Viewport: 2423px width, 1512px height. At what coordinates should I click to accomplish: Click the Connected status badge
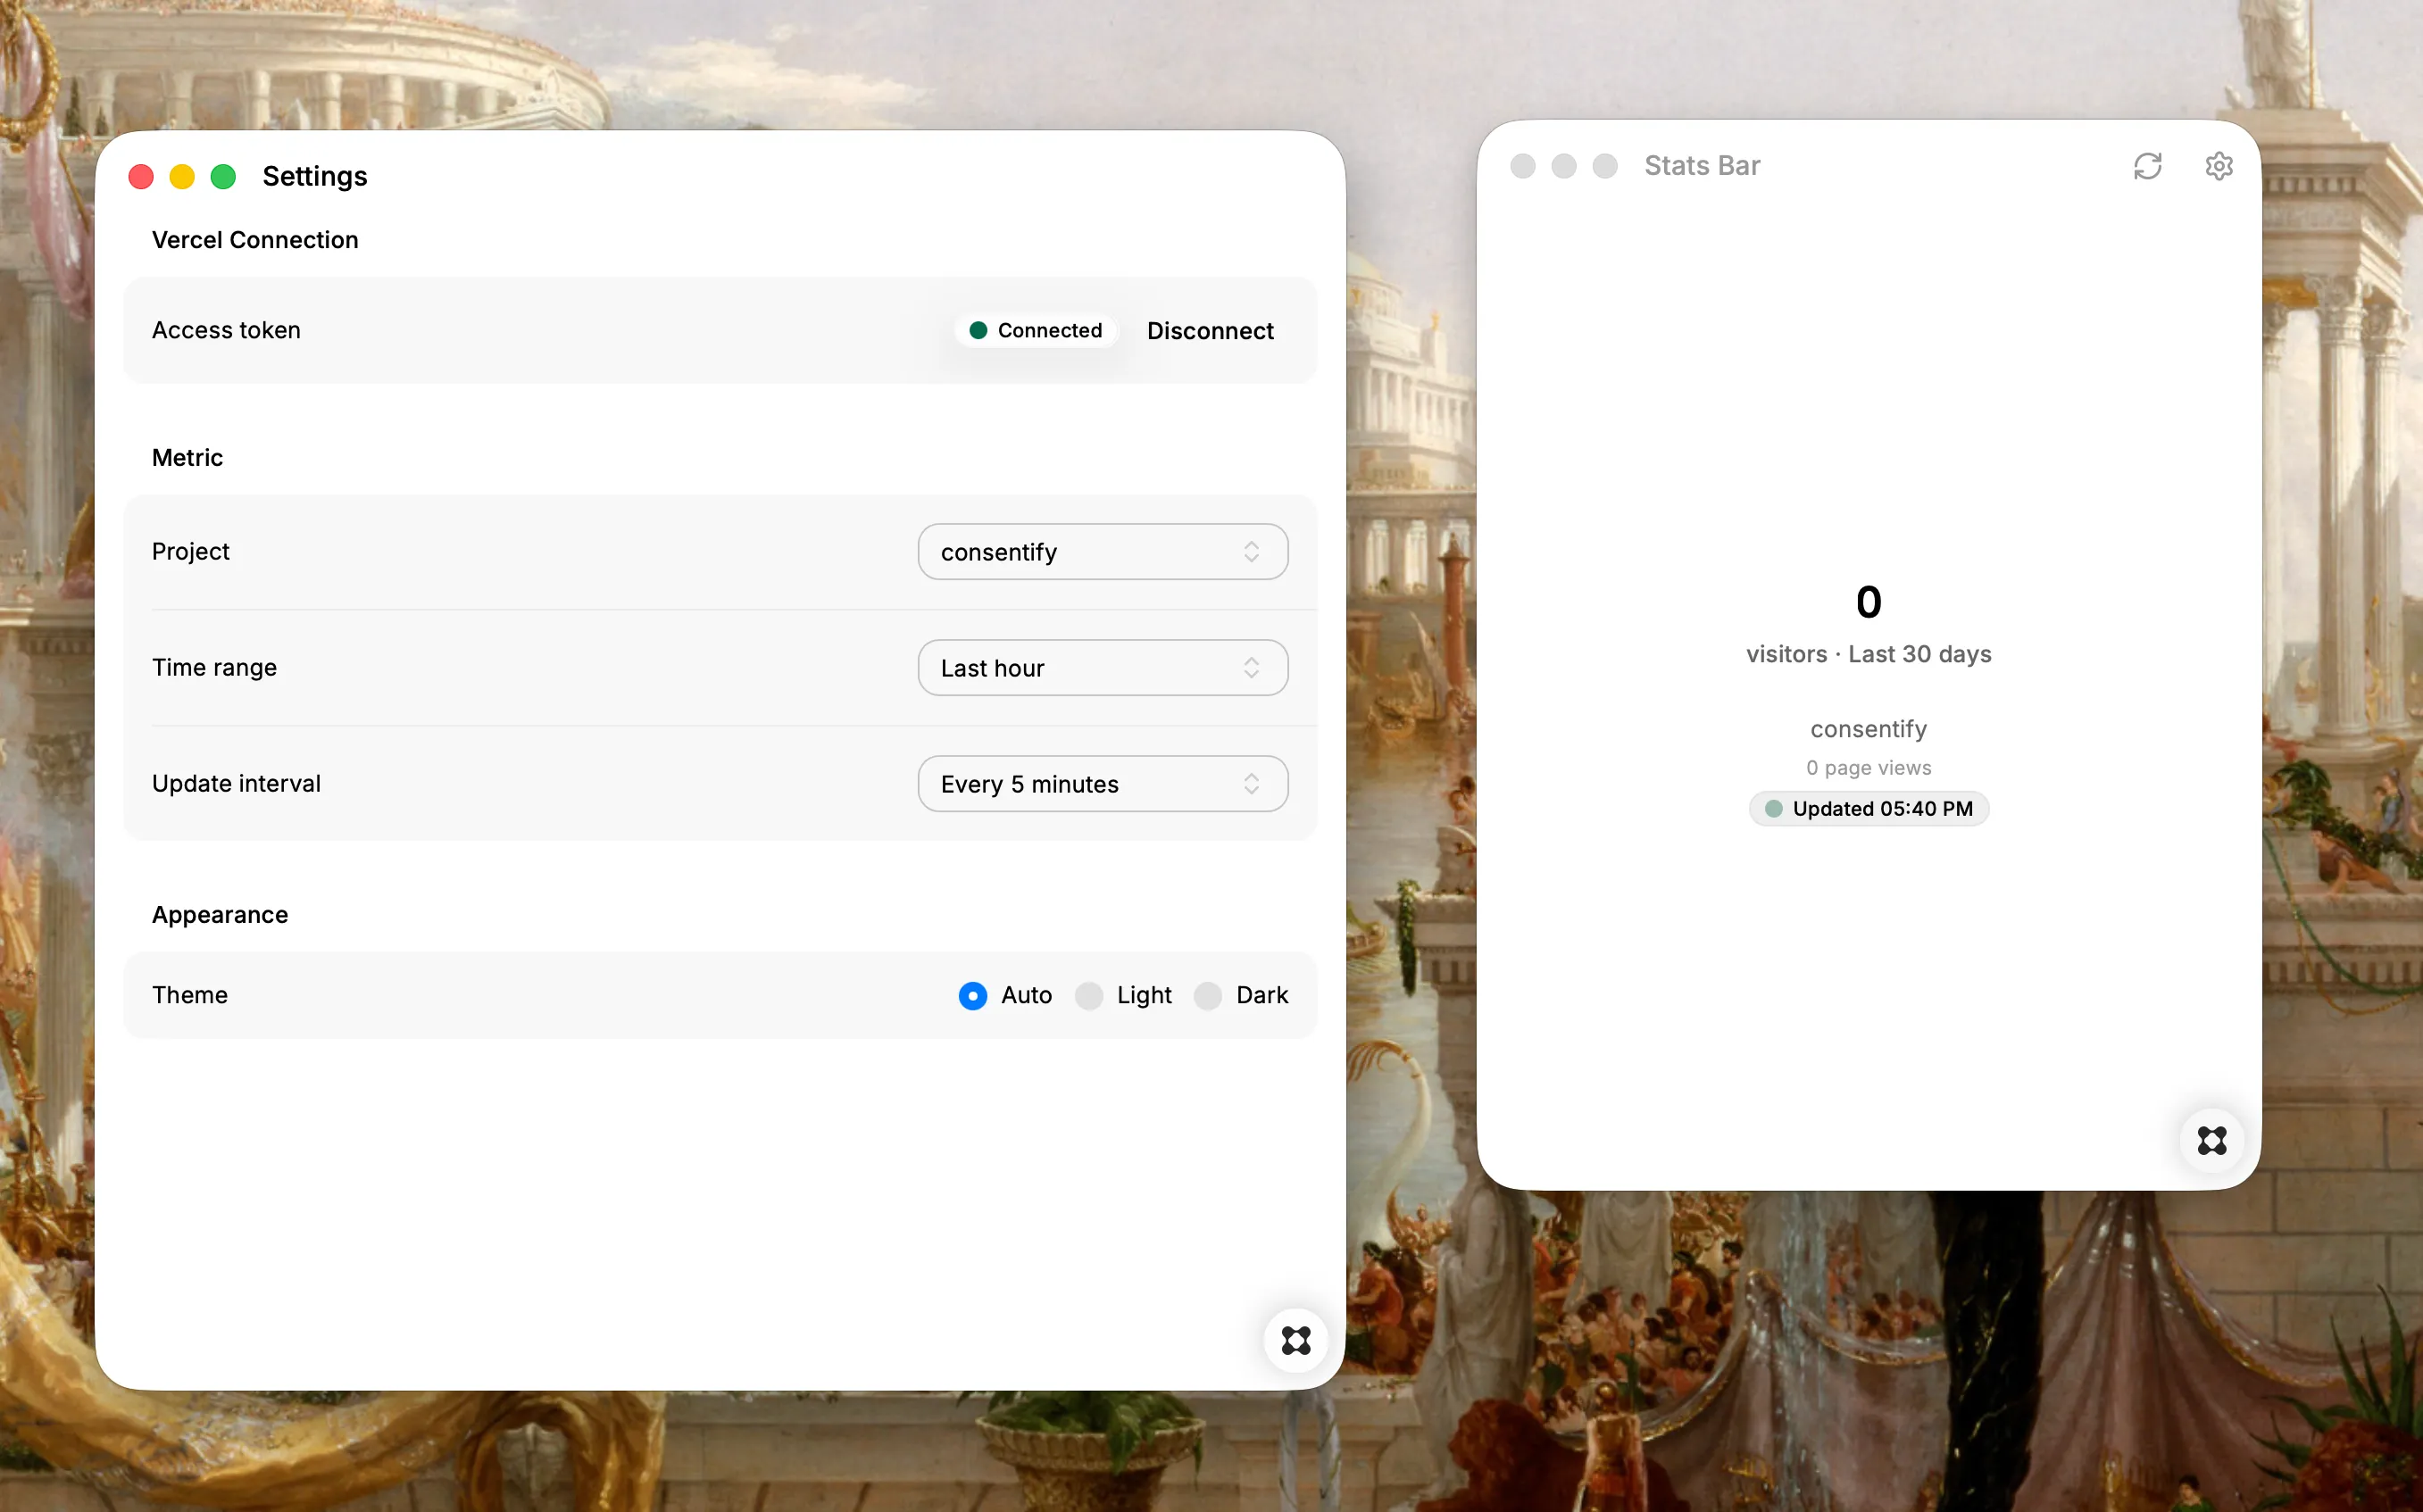point(1036,330)
